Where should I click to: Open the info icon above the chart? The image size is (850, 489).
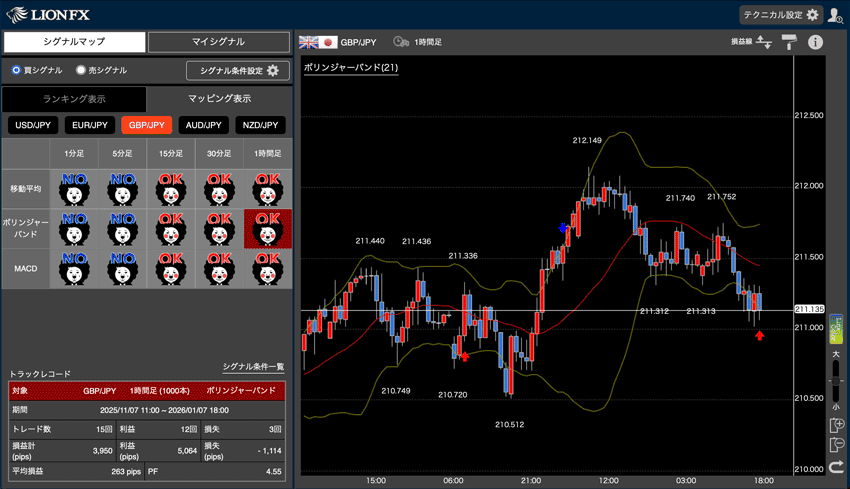pyautogui.click(x=815, y=42)
